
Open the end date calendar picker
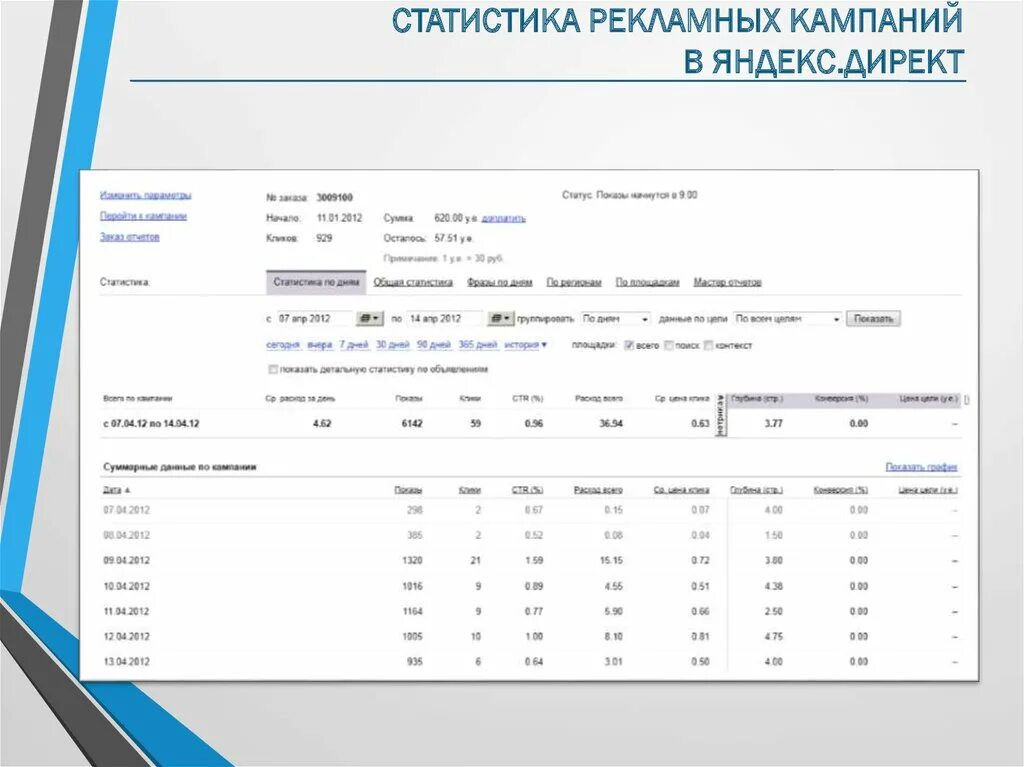point(501,319)
